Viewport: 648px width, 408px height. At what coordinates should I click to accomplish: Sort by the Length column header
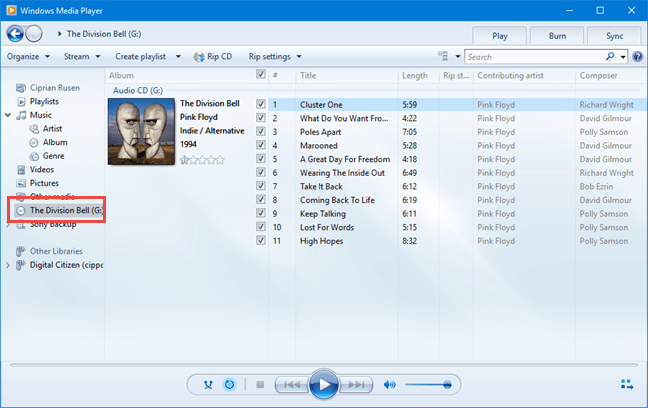click(418, 76)
